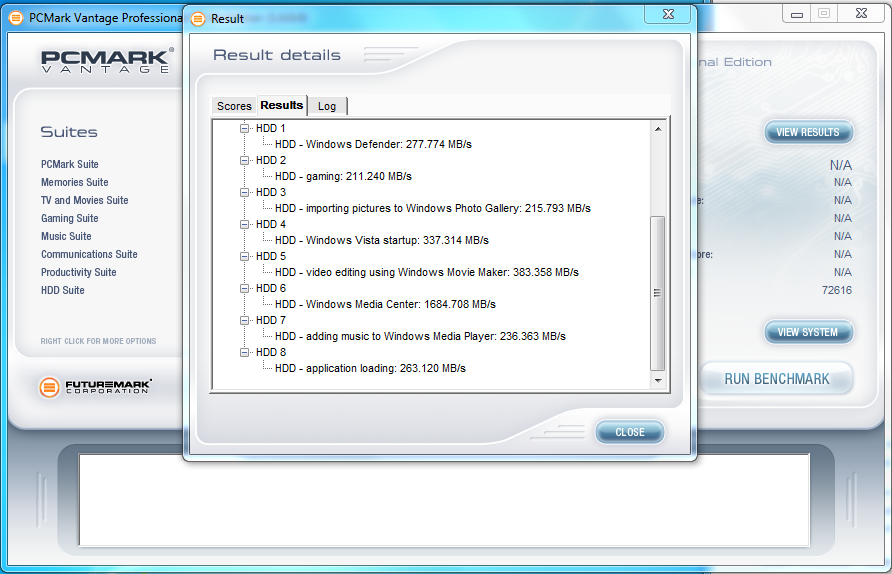This screenshot has width=892, height=574.
Task: Select the HDD 8 tree item label
Action: pos(271,352)
